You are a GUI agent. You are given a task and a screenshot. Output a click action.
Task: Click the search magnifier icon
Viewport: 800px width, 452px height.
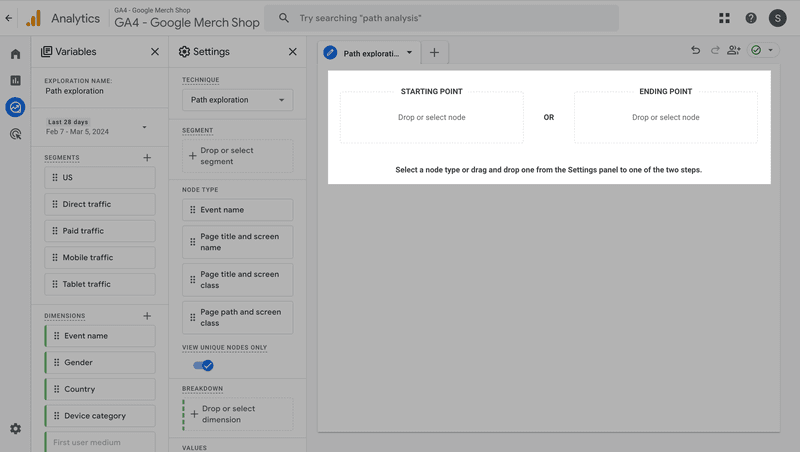pyautogui.click(x=284, y=18)
